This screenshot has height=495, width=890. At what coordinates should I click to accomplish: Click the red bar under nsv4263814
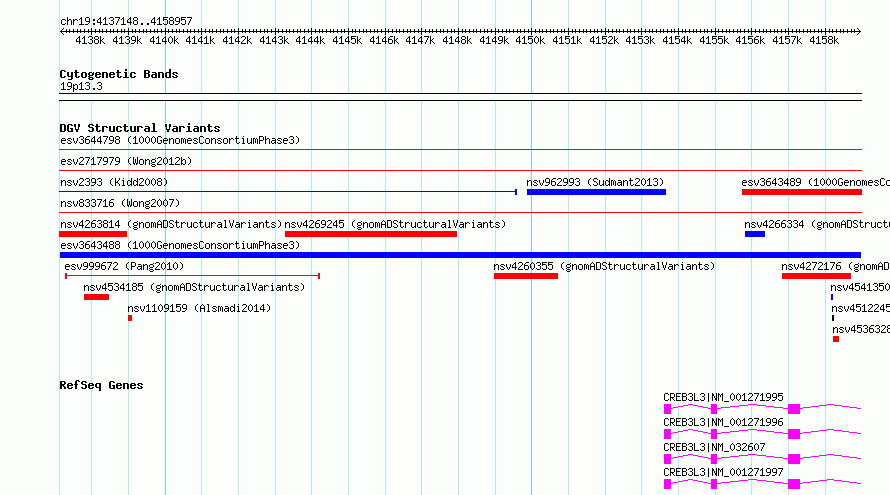[x=93, y=234]
